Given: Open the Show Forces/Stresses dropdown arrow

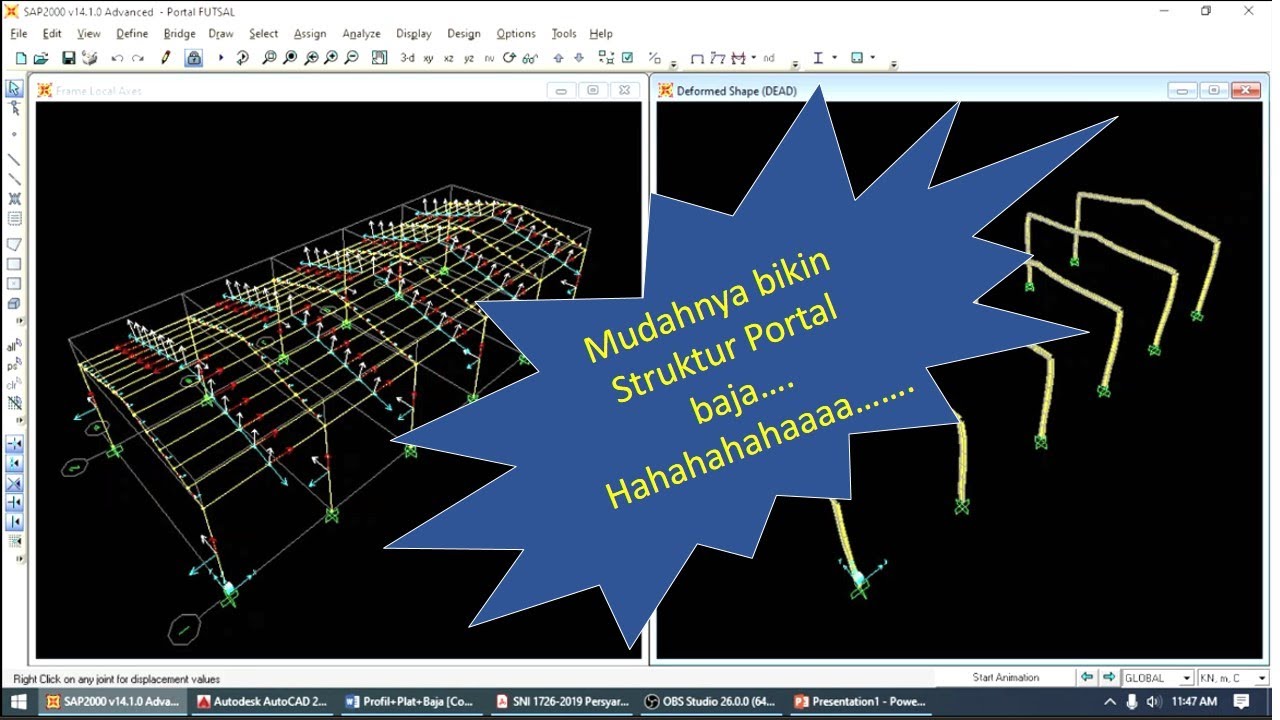Looking at the screenshot, I should [753, 59].
